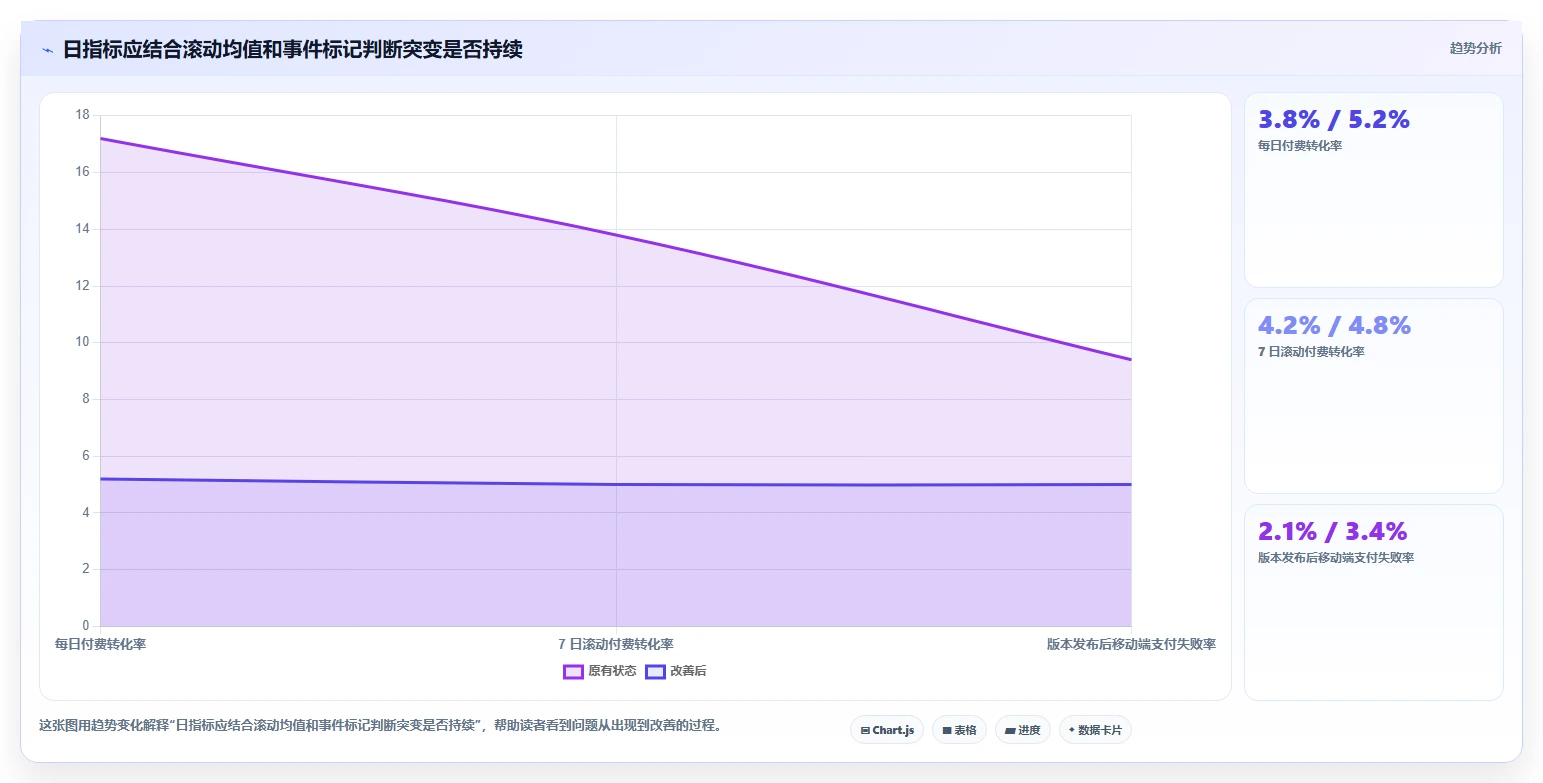This screenshot has width=1543, height=783.
Task: Toggle the 原有状态 legend swatch
Action: [573, 671]
